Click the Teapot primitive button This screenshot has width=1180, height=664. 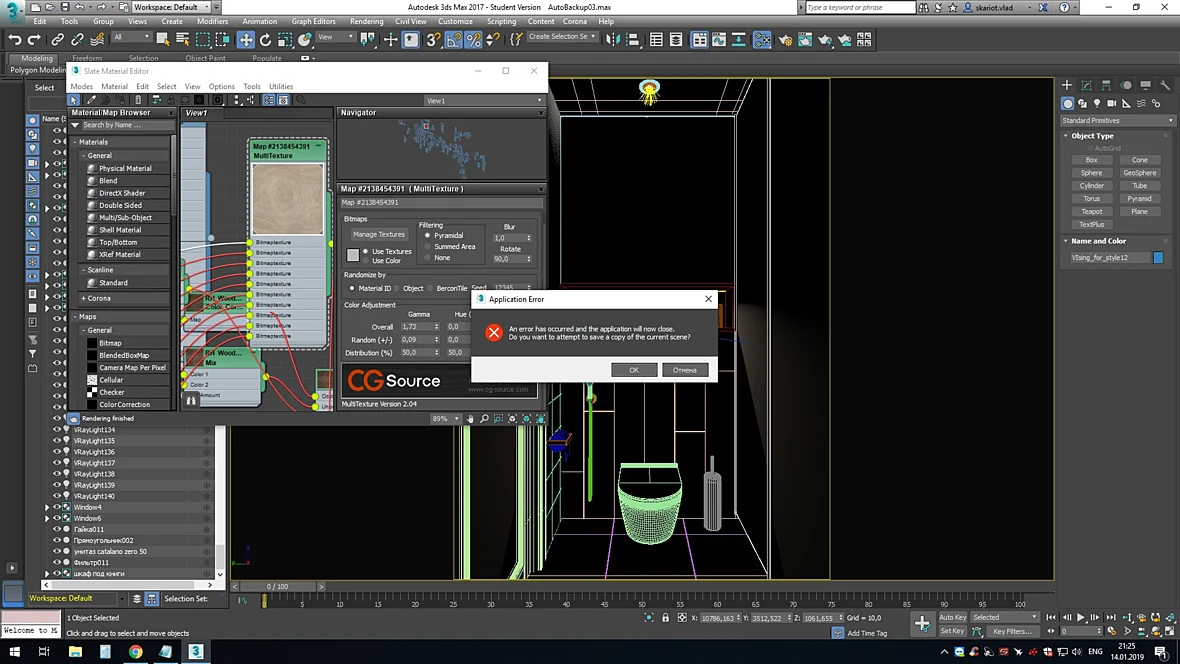[1091, 212]
